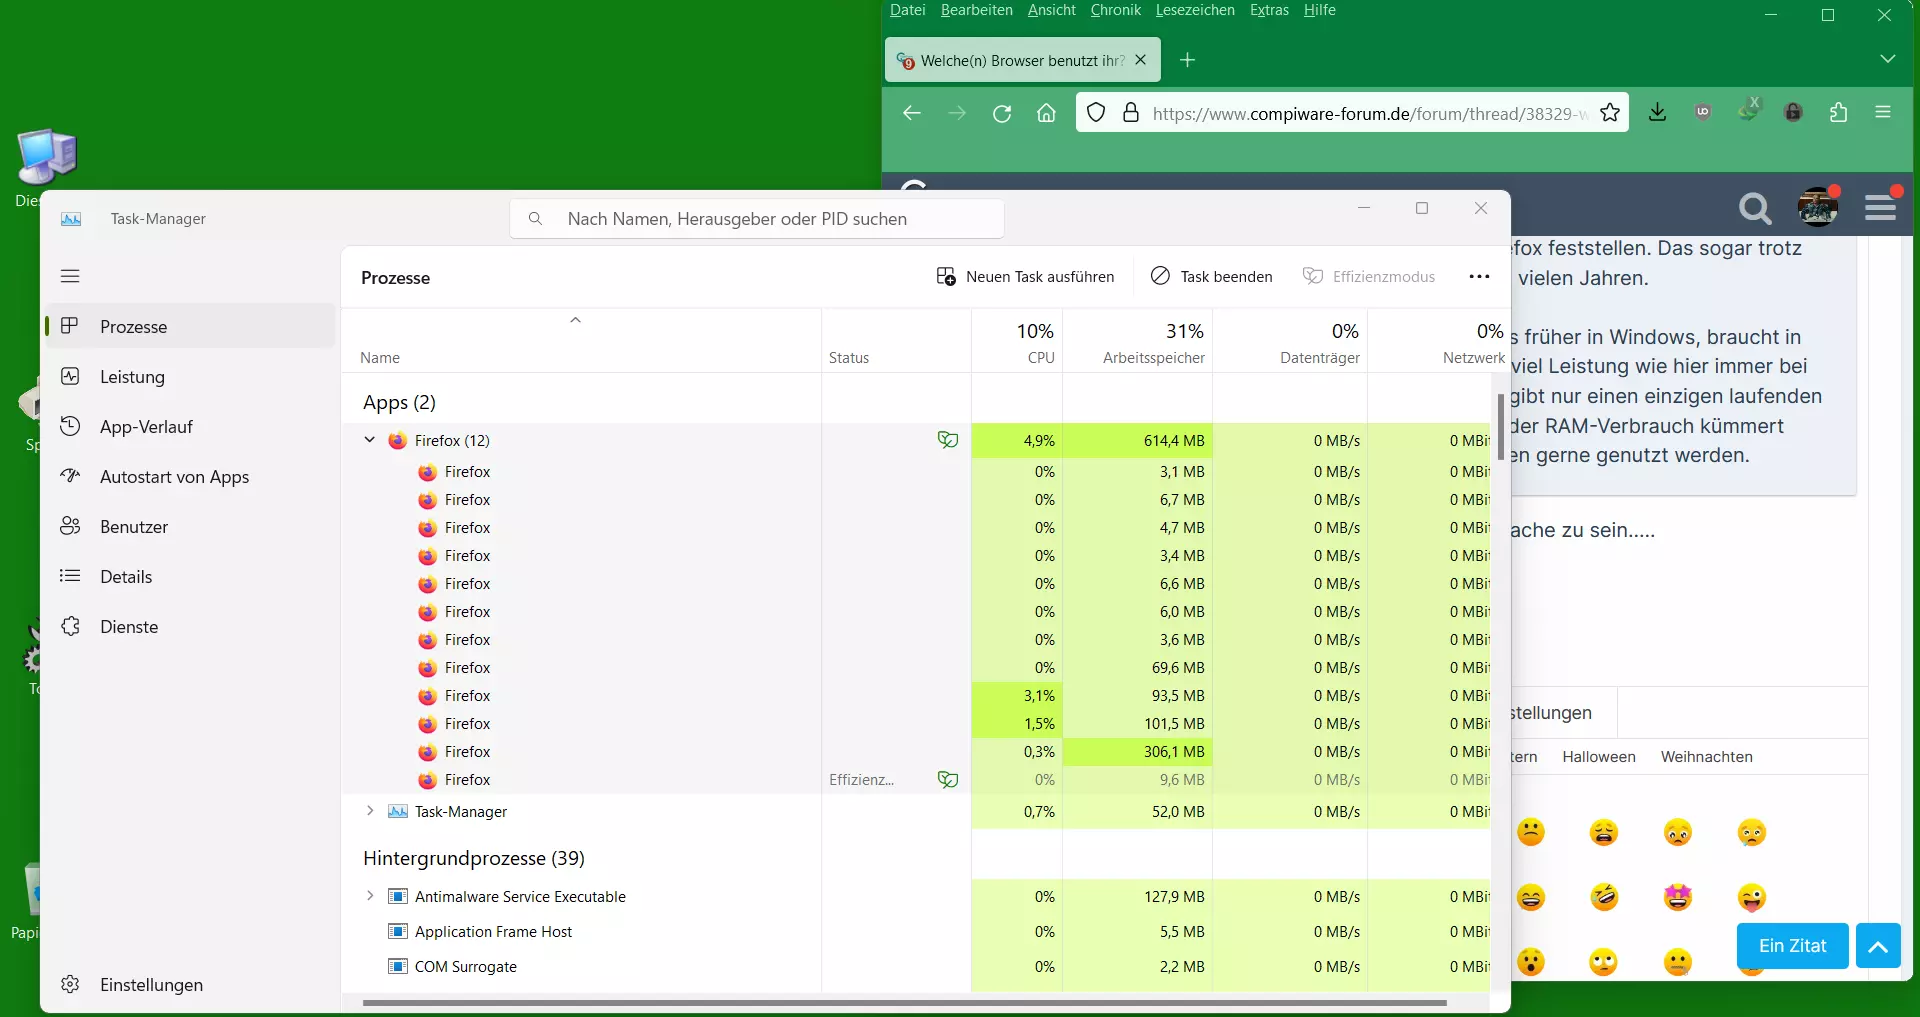
Task: Sort by CPU column header
Action: point(1017,342)
